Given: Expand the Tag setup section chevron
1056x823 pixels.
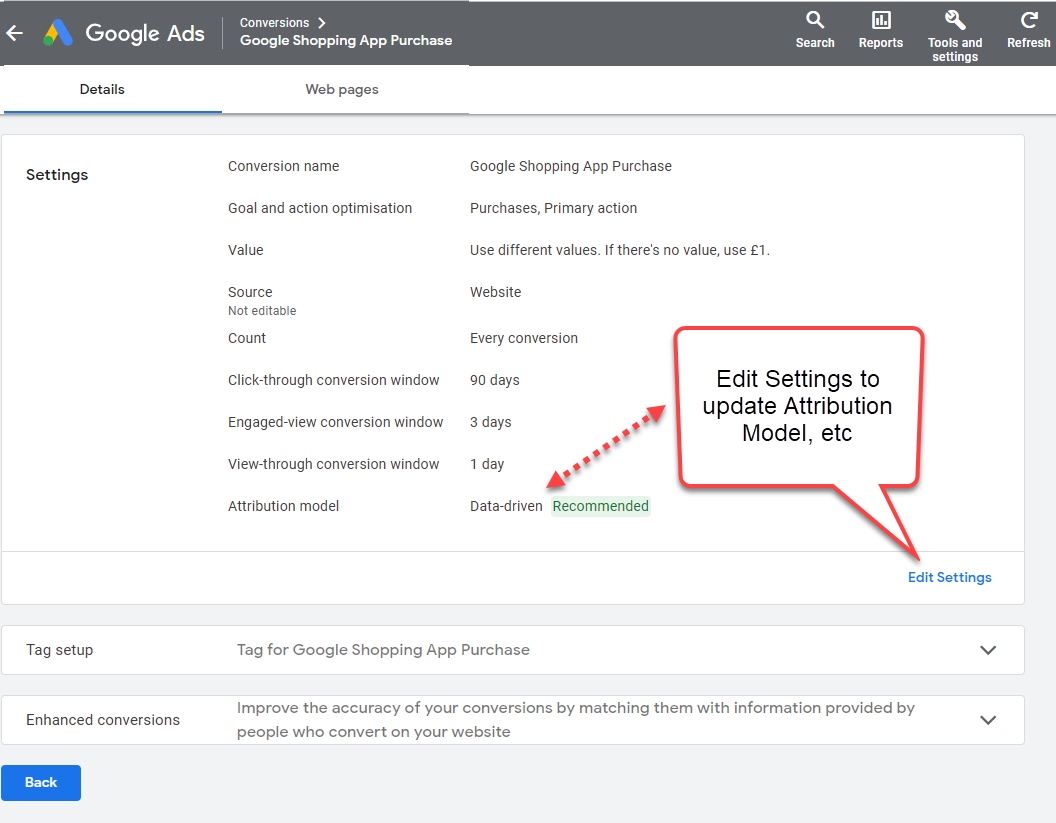Looking at the screenshot, I should coord(988,650).
